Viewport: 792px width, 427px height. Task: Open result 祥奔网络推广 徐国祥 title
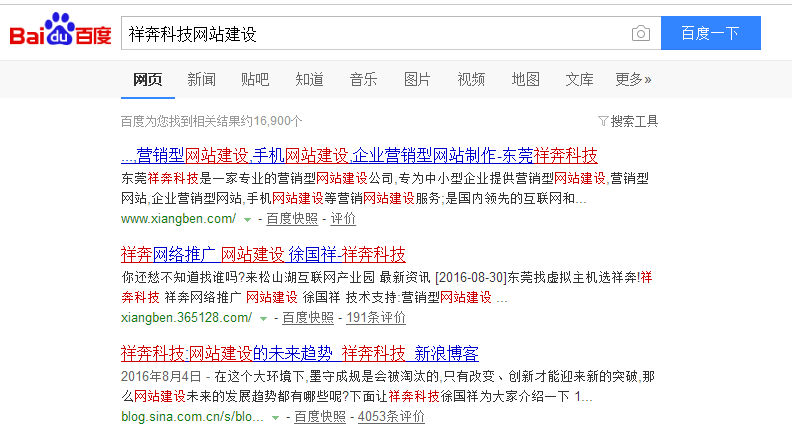[x=263, y=254]
